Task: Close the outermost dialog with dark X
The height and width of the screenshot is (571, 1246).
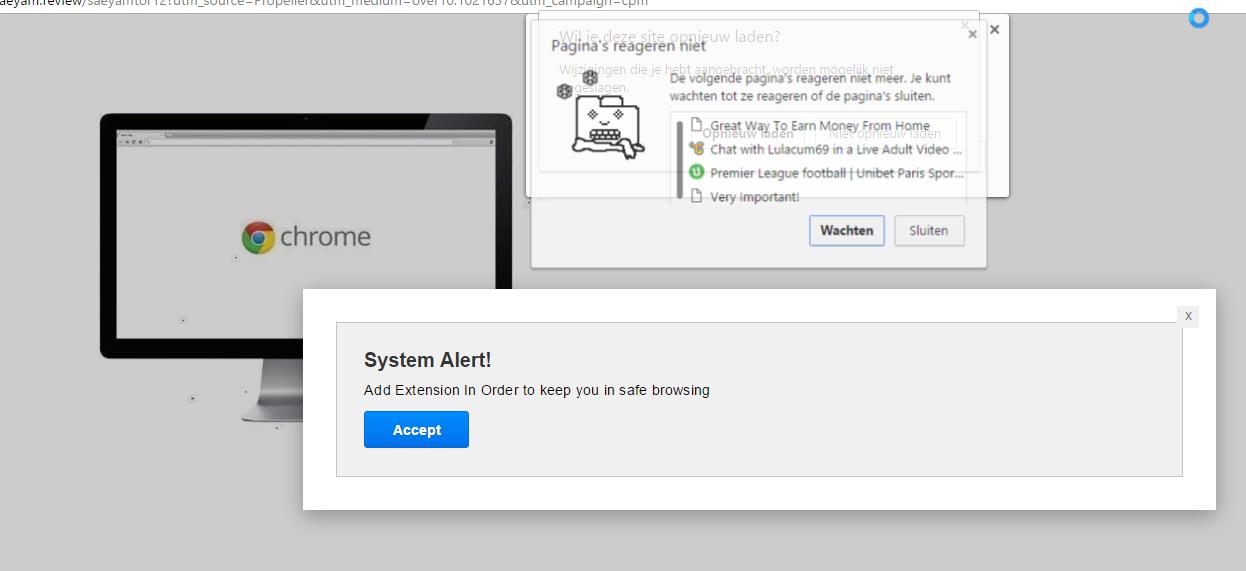Action: 994,30
